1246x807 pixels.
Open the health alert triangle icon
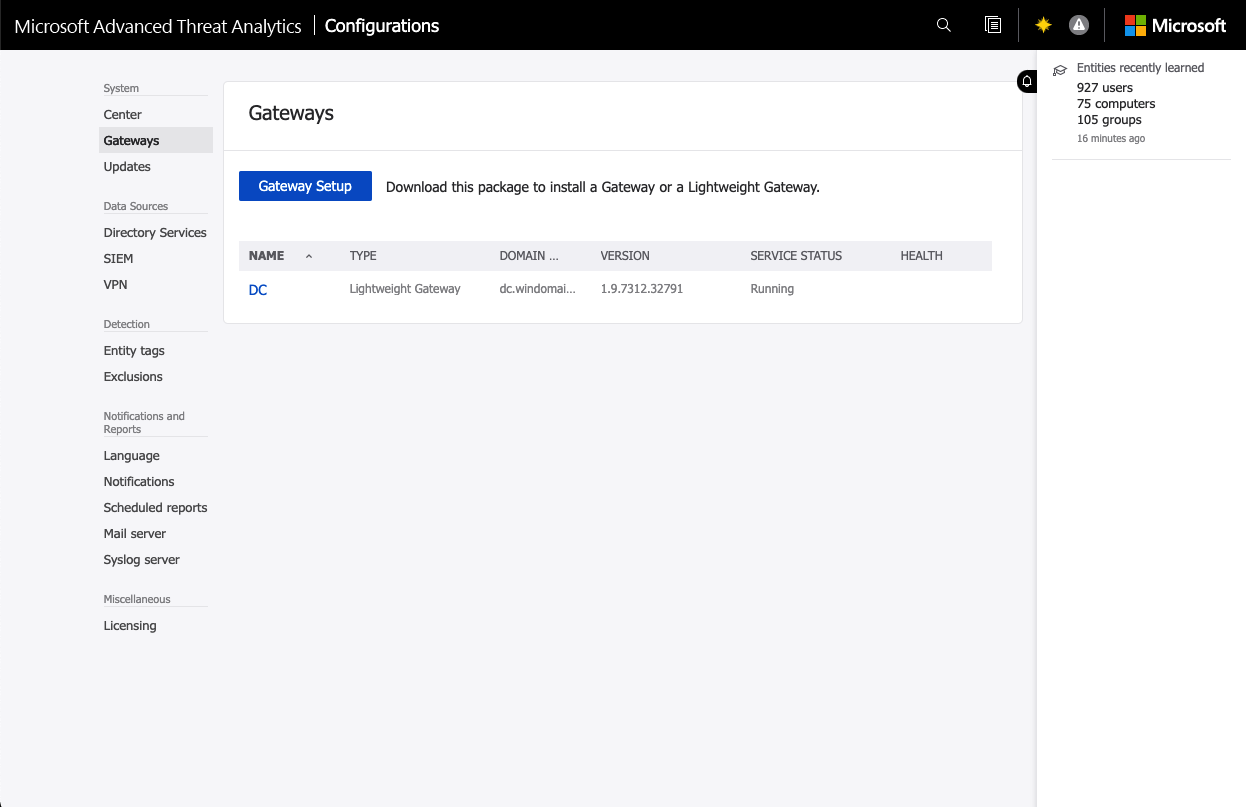[1078, 25]
